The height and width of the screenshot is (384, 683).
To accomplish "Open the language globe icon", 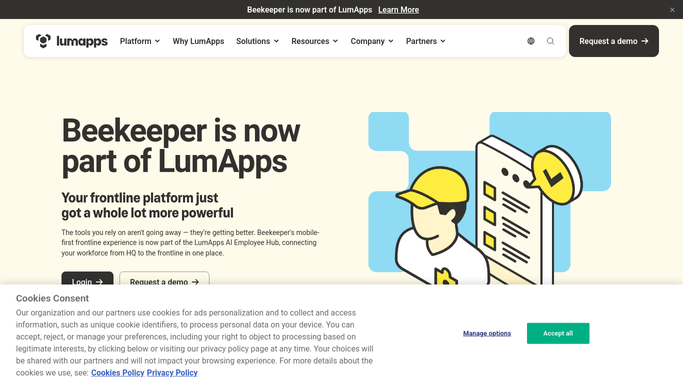I will click(531, 41).
